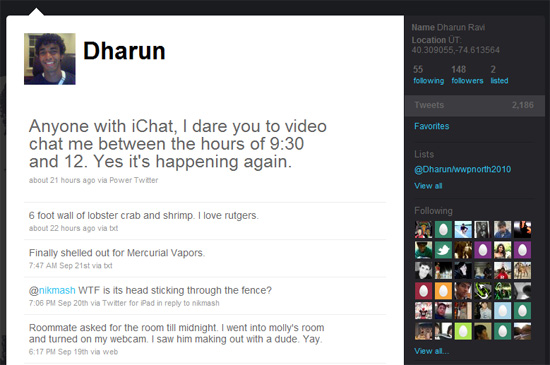Open the 'about 21 hours ago' timestamp
The image size is (550, 365).
tap(62, 180)
